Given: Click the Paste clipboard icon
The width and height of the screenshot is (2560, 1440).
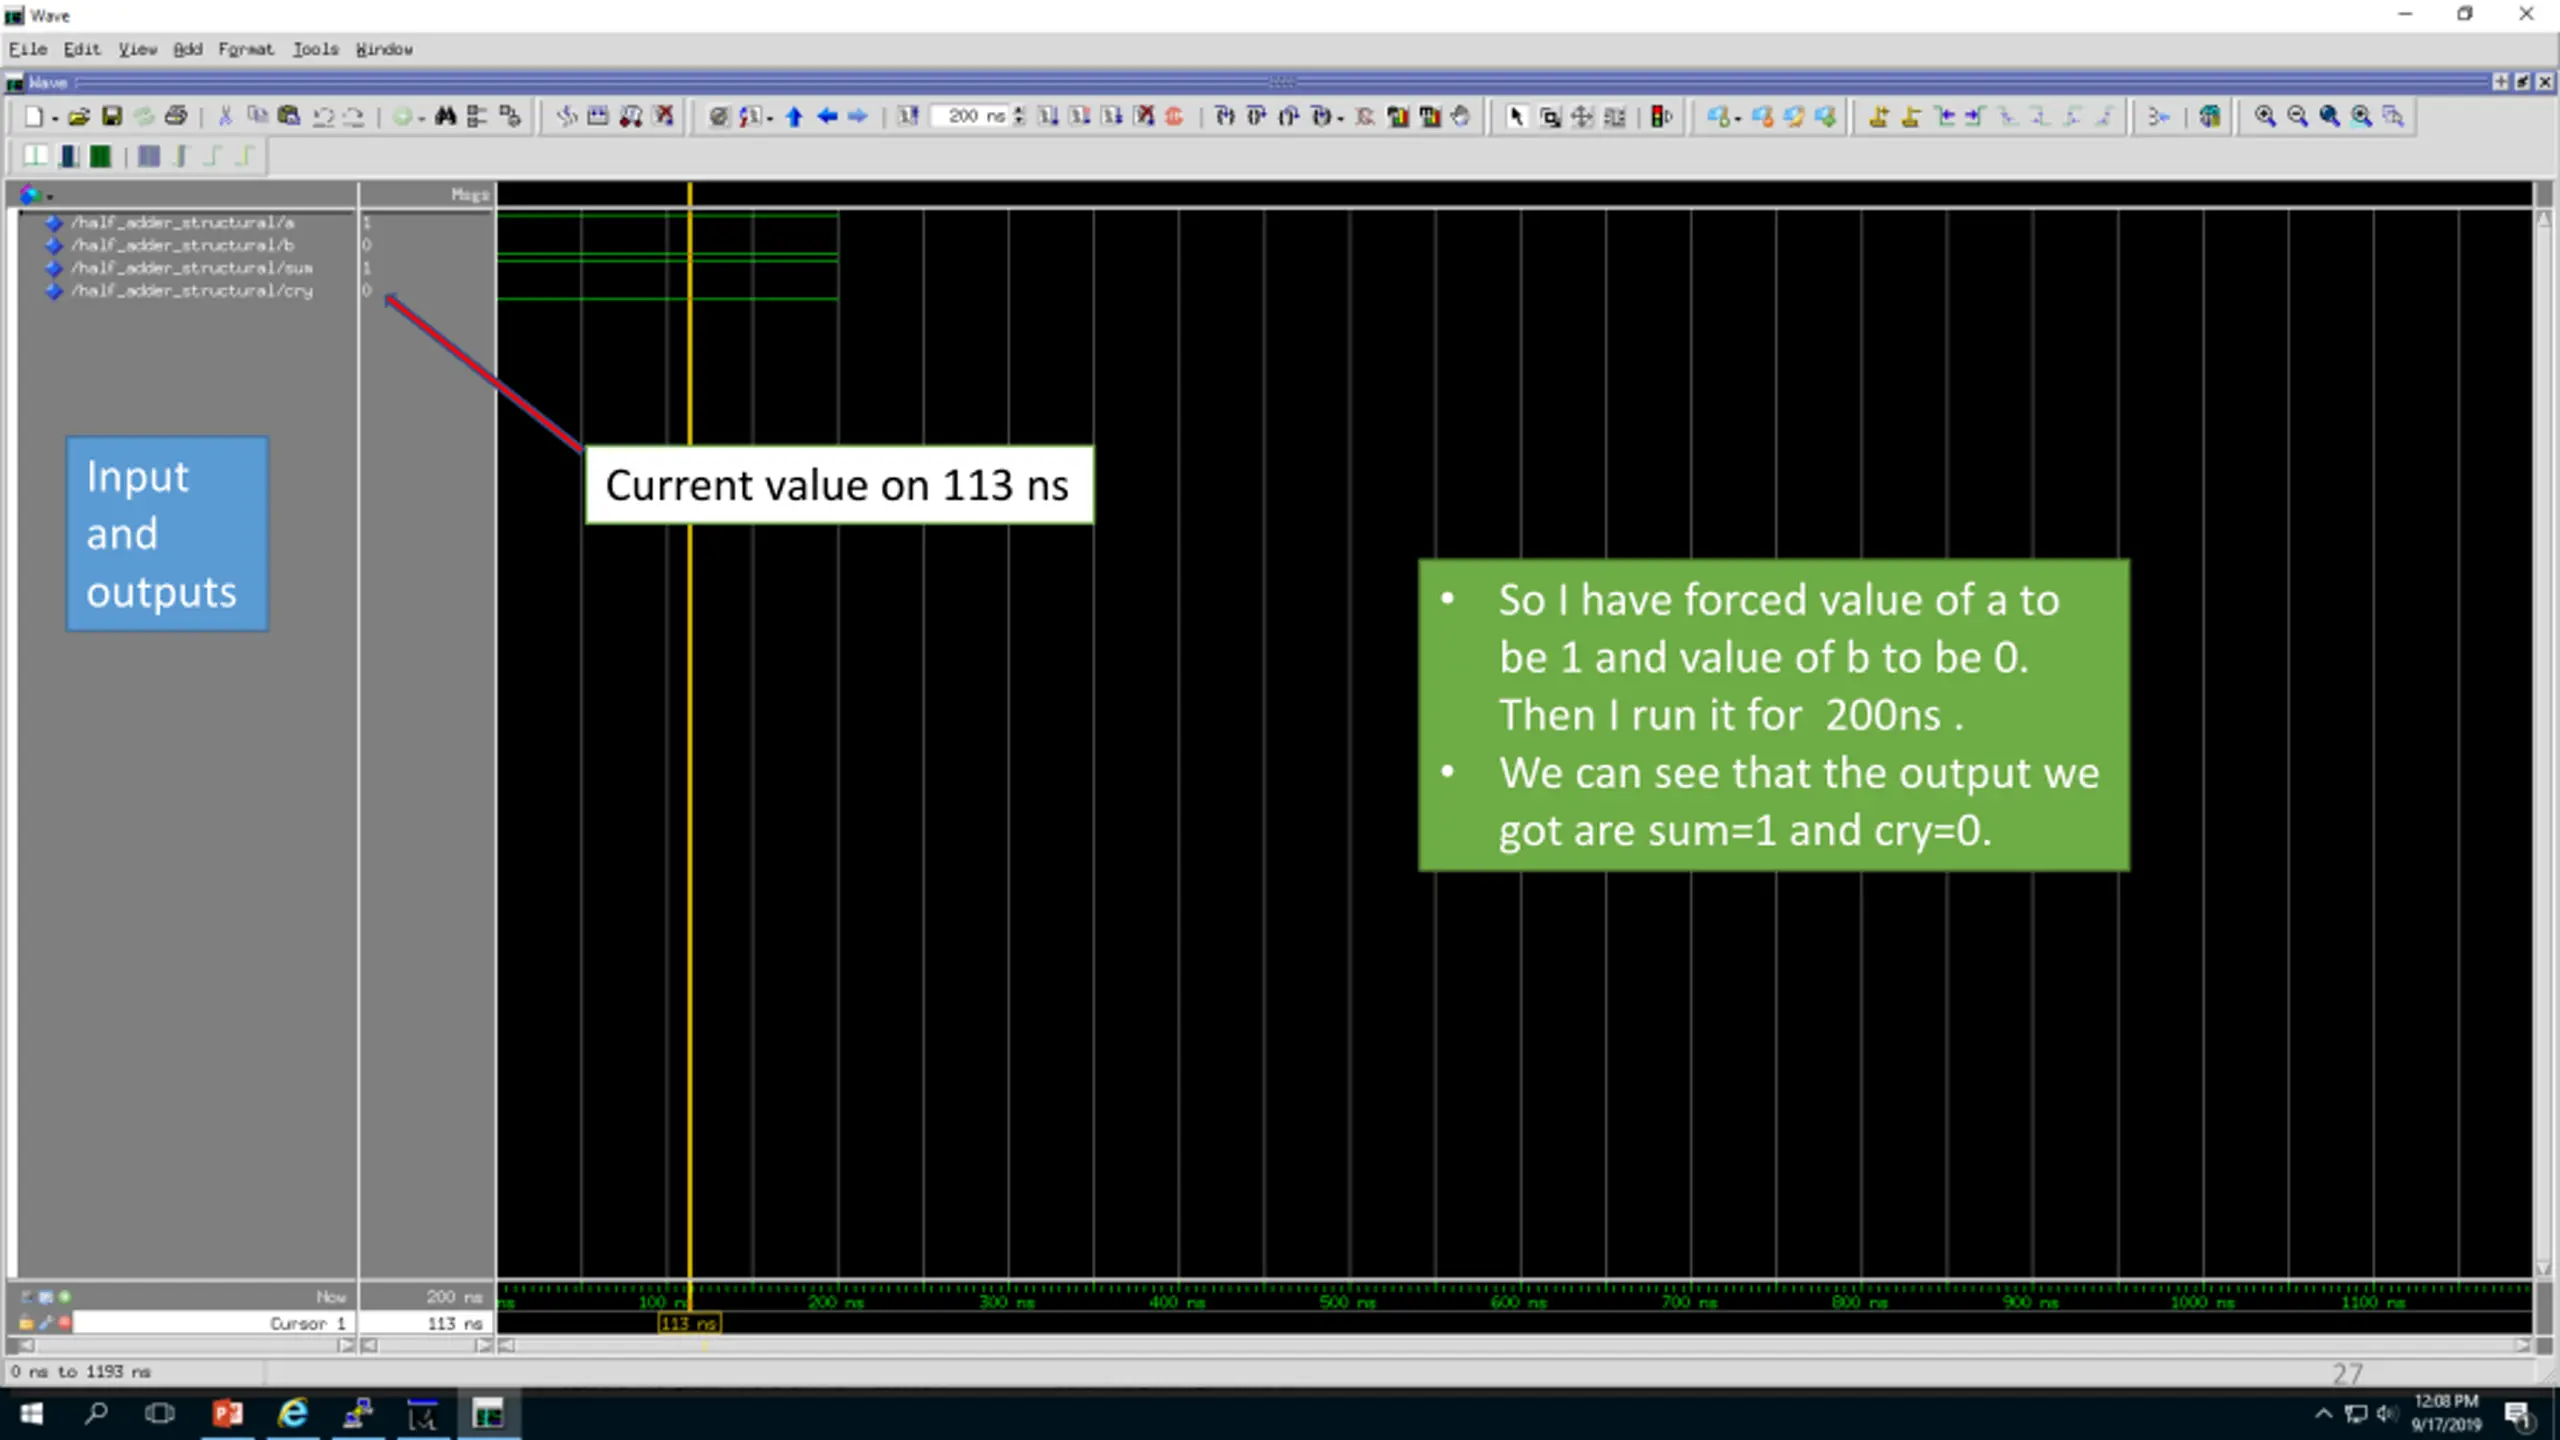Looking at the screenshot, I should tap(289, 117).
